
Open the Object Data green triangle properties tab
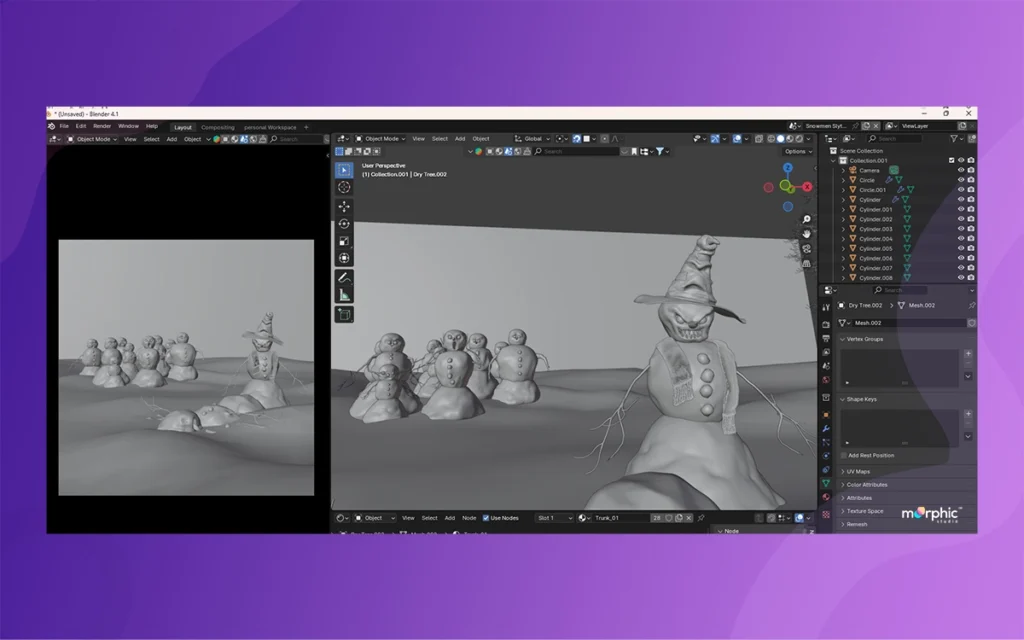coord(826,483)
